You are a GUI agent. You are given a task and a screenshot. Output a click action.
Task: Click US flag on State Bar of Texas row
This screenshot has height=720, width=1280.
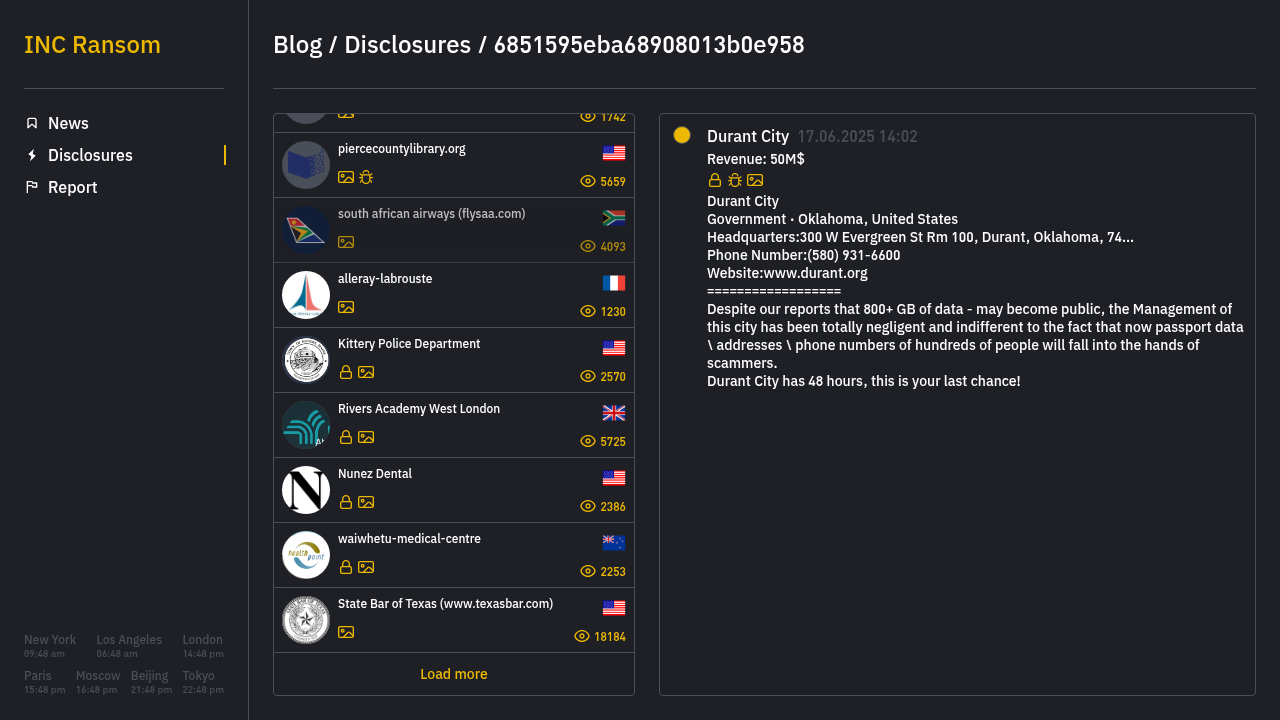(614, 608)
